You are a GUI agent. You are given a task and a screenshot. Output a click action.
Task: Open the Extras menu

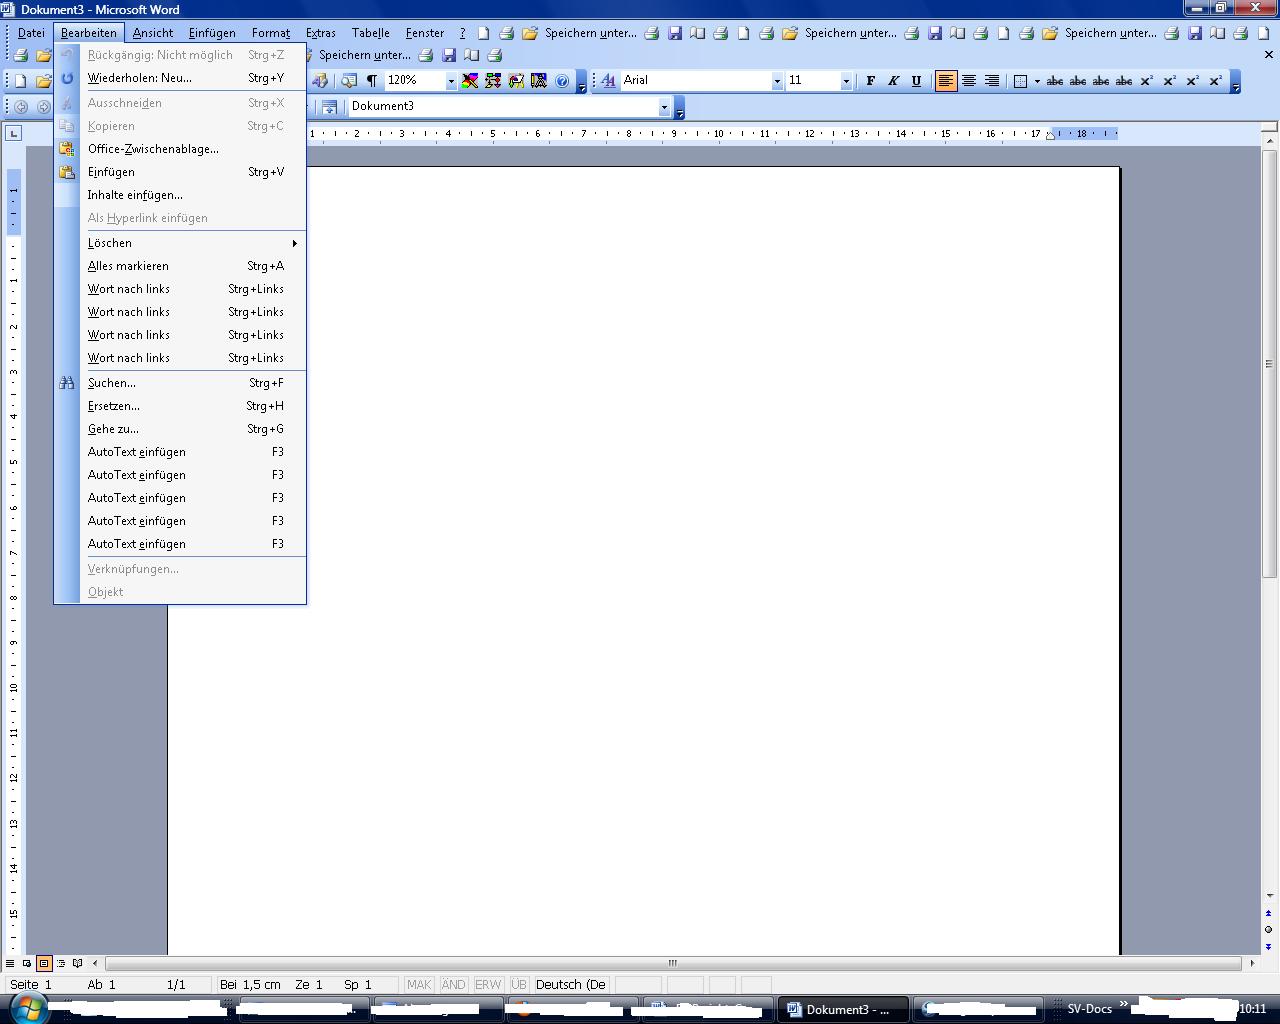click(x=321, y=33)
